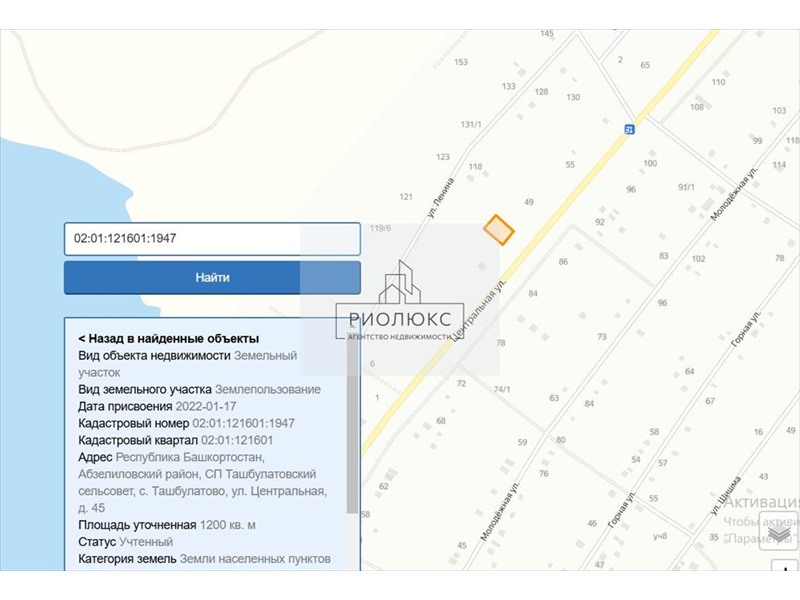Click the Центральная ул. street label

[x=479, y=309]
